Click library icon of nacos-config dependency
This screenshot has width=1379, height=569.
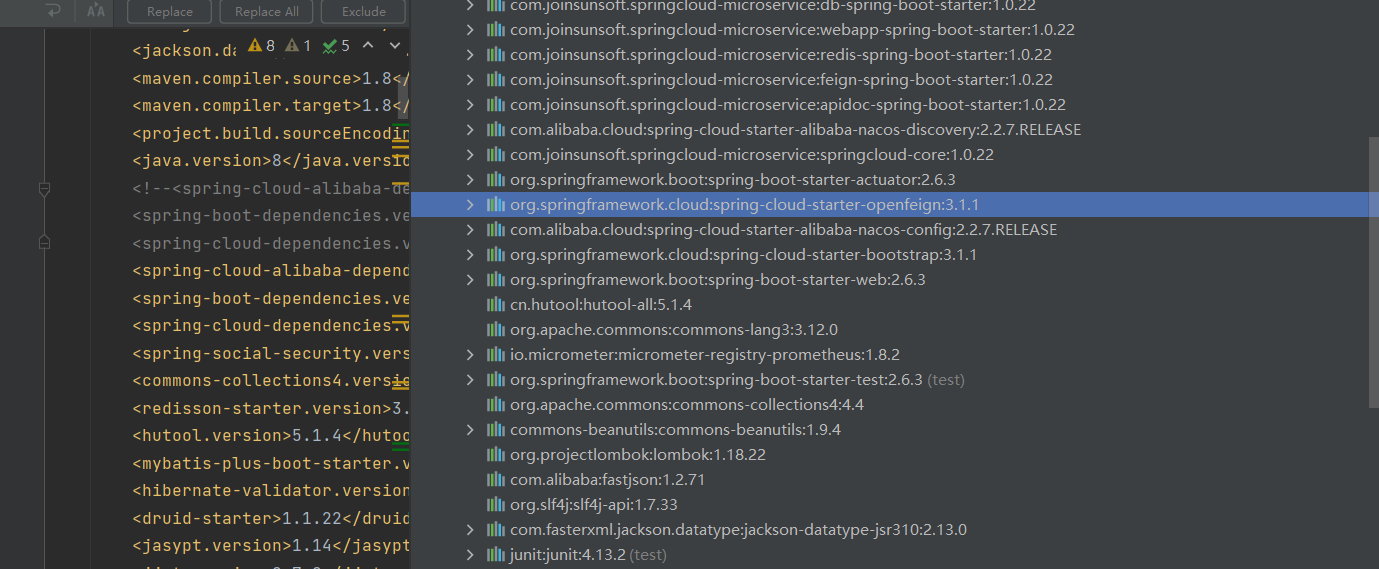coord(495,230)
